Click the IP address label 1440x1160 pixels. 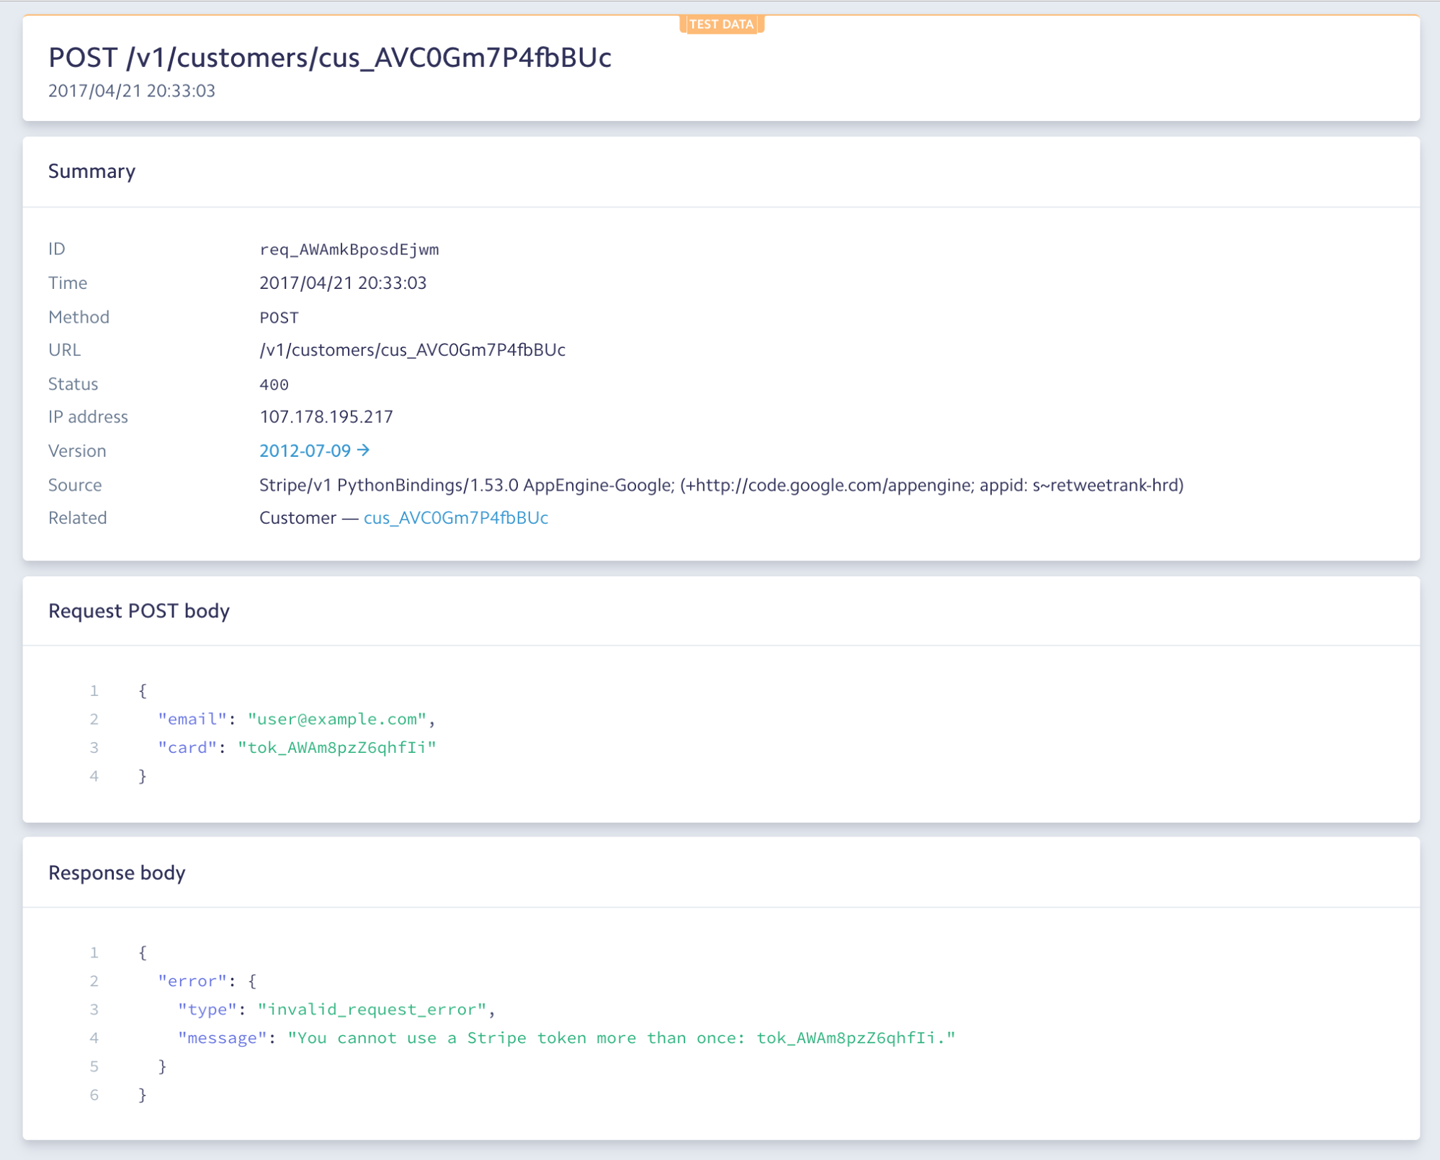pos(88,417)
